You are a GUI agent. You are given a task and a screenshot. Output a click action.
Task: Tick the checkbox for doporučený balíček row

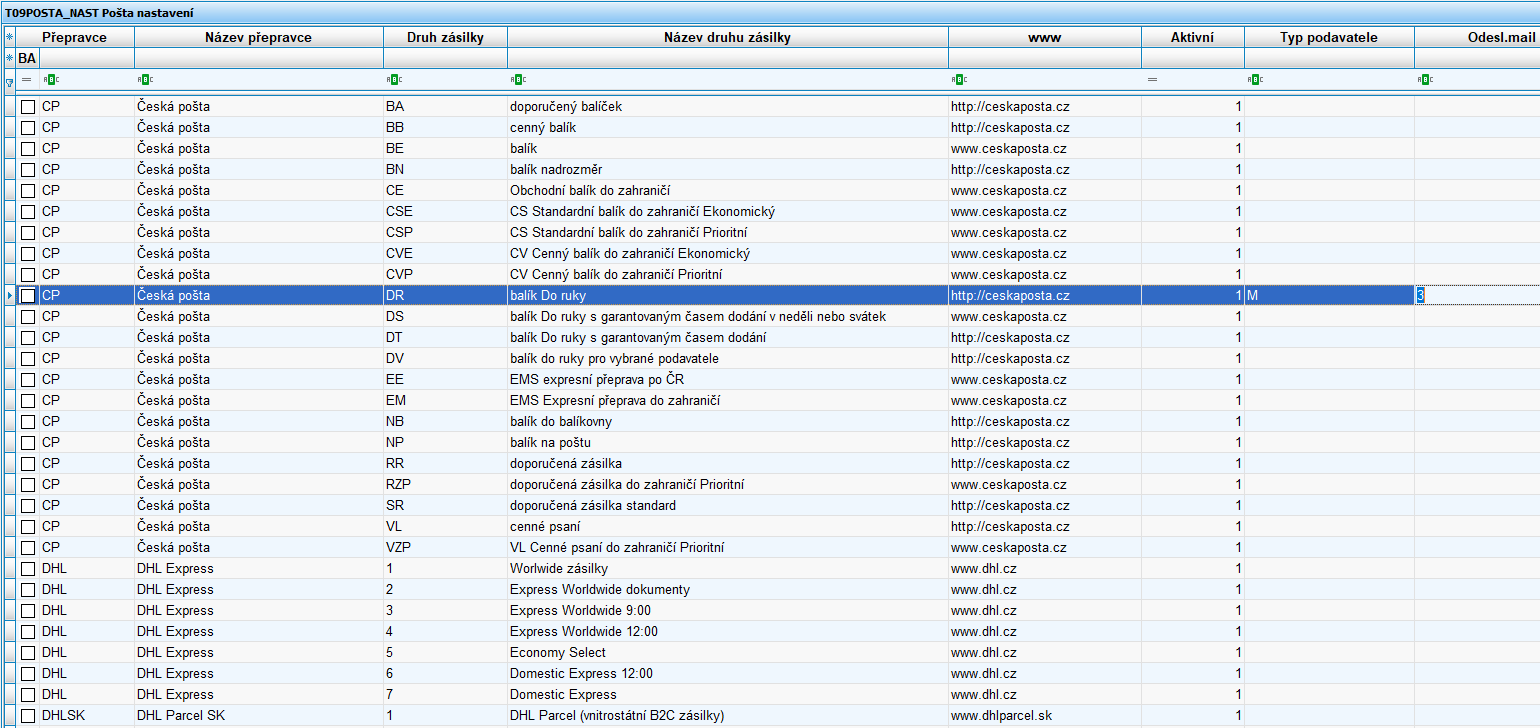click(x=28, y=106)
